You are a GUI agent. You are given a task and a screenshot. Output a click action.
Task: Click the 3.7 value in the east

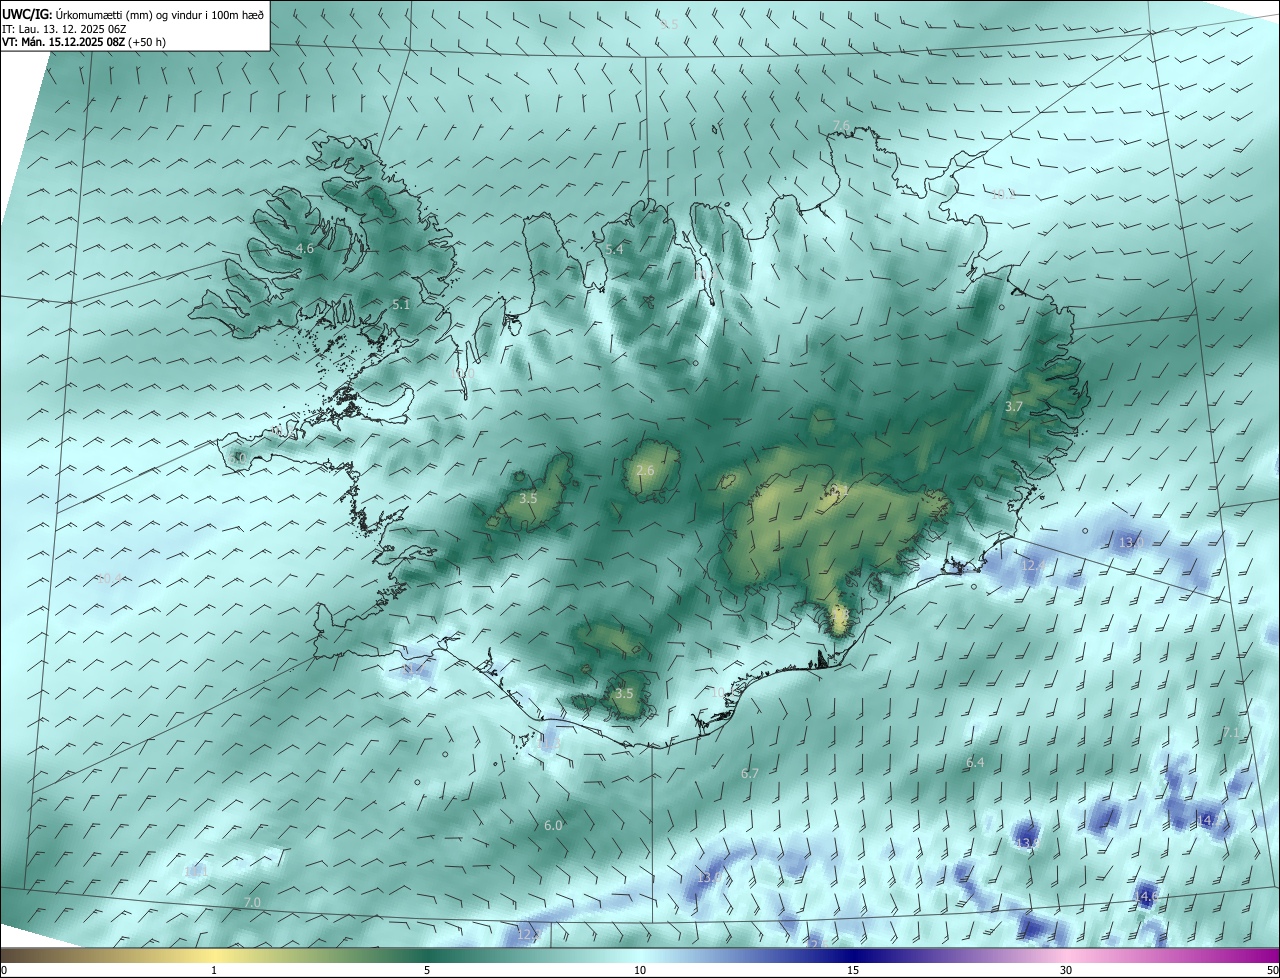(1014, 407)
